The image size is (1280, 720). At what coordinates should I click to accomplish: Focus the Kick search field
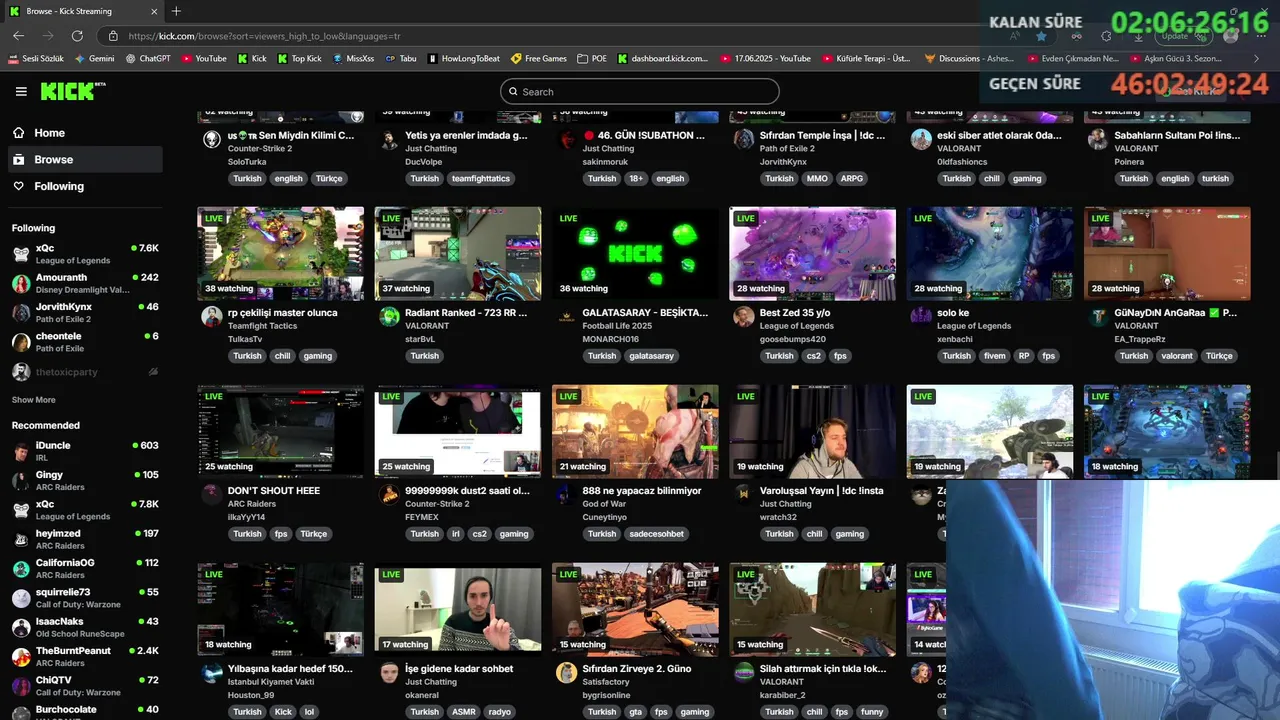click(640, 91)
